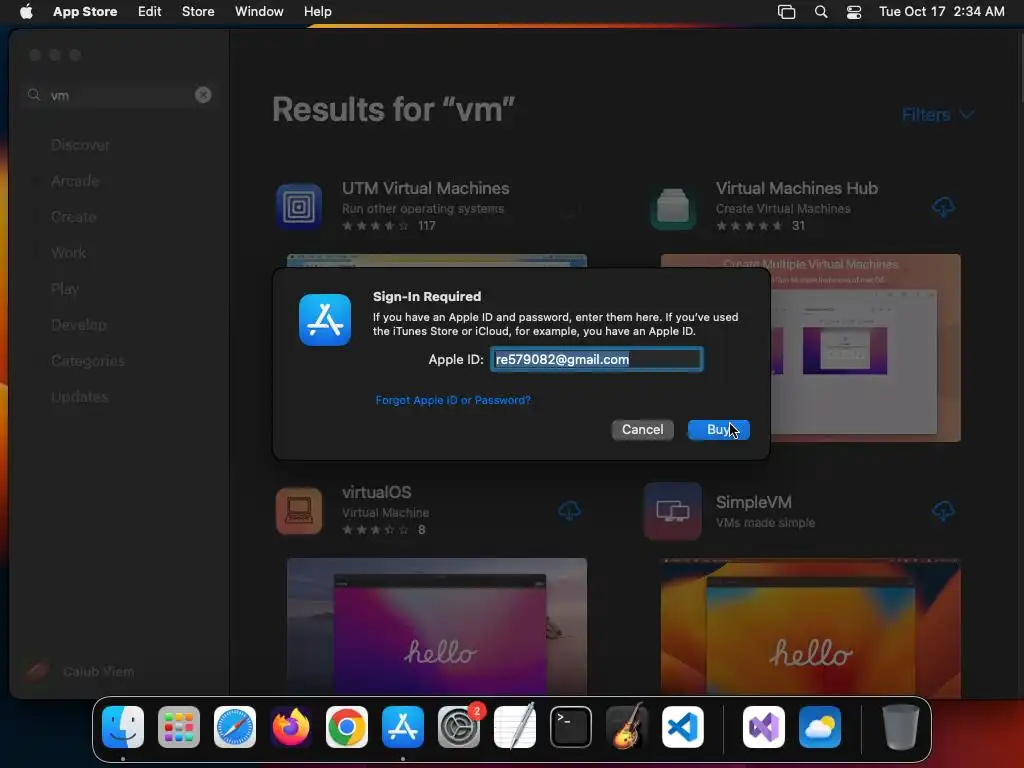This screenshot has height=768, width=1024.
Task: Open TextEdit from the Dock
Action: [515, 727]
